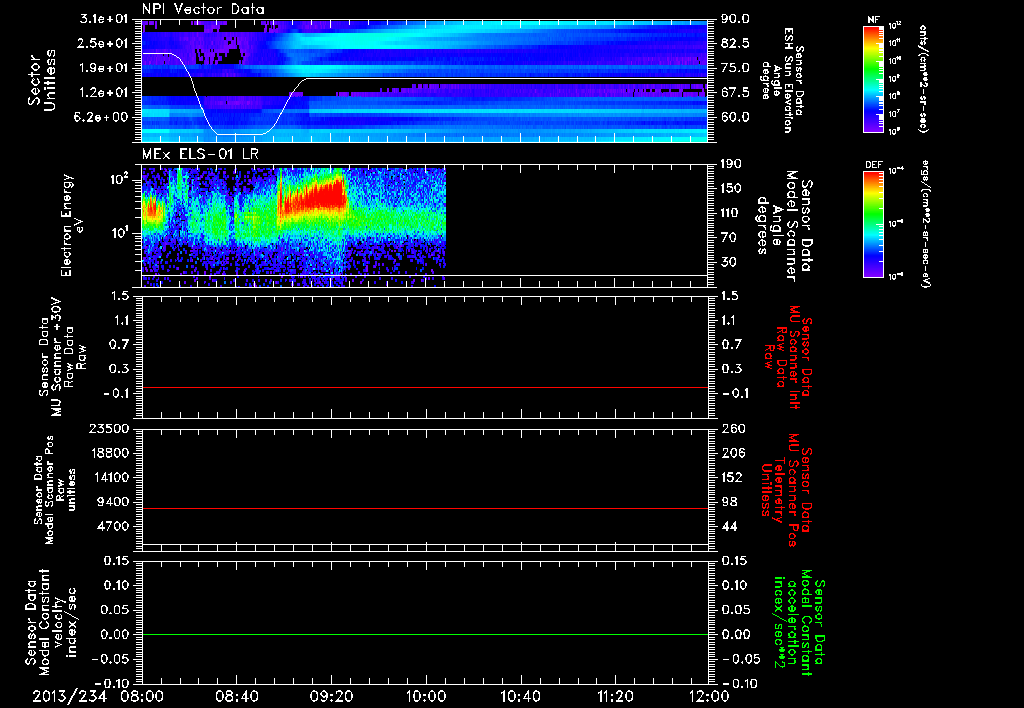
Task: Click the NF color scale bar
Action: pos(873,79)
